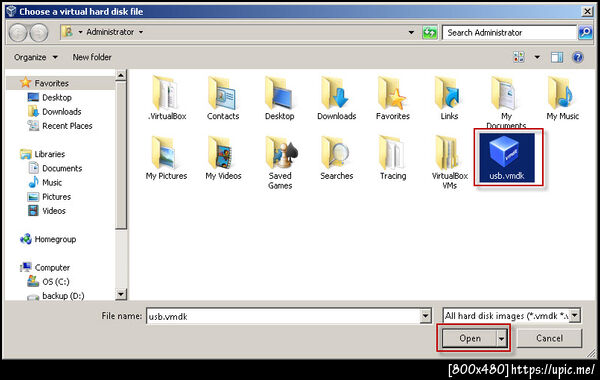This screenshot has height=380, width=600.
Task: Select Computer in navigation pane
Action: pyautogui.click(x=45, y=267)
